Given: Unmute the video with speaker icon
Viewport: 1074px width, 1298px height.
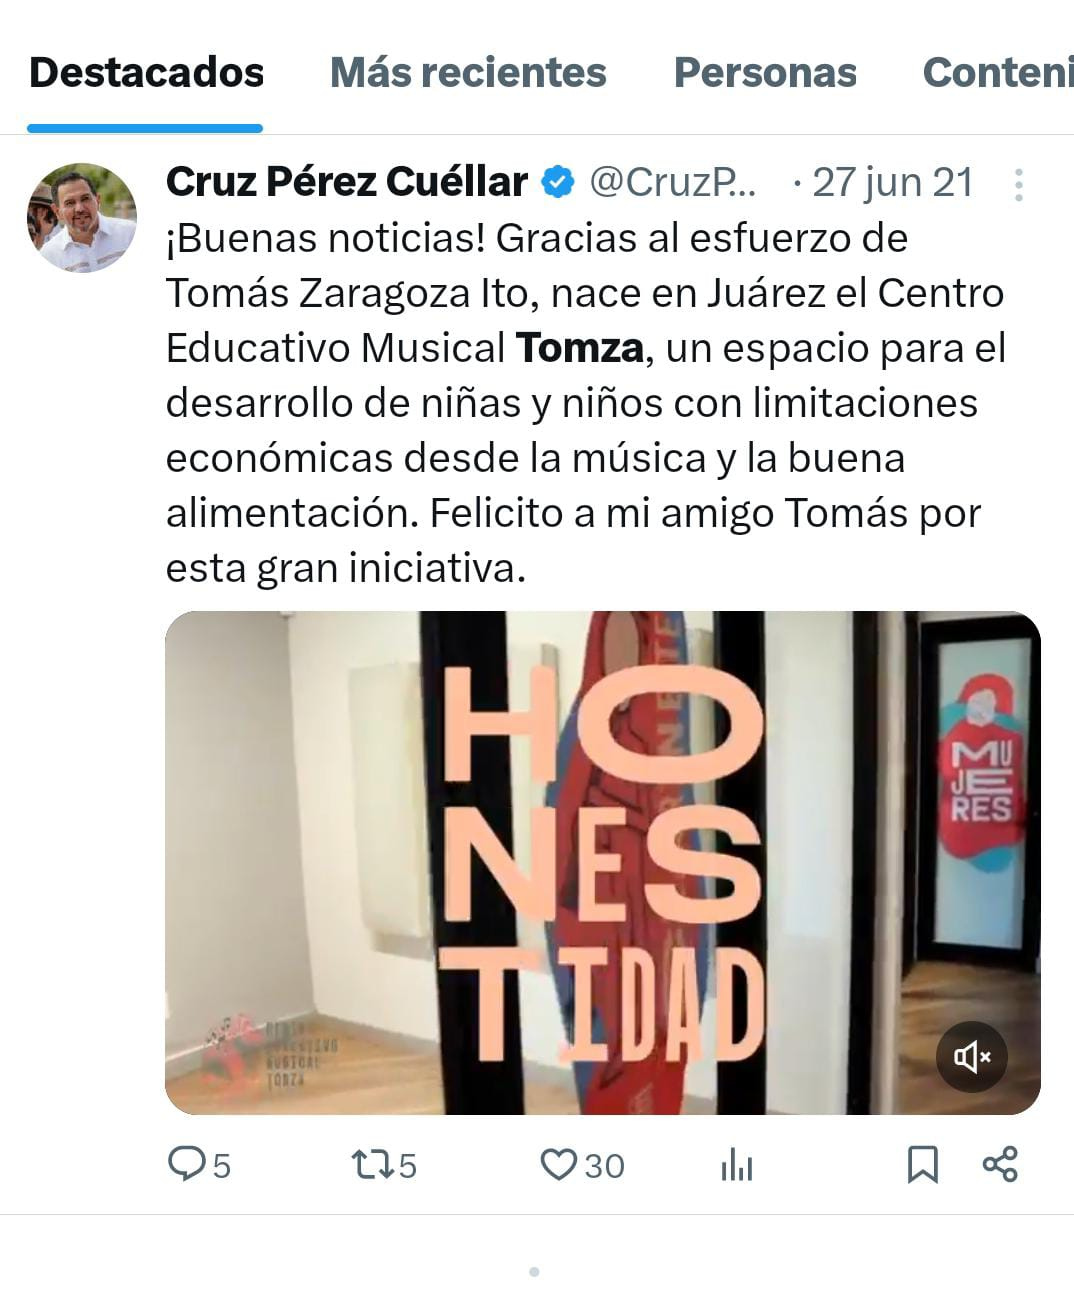Looking at the screenshot, I should point(970,1056).
